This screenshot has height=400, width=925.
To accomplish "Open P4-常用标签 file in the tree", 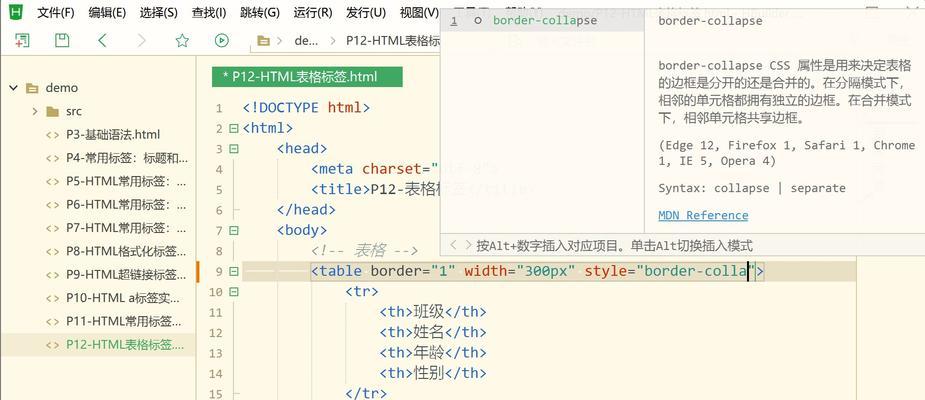I will coord(127,158).
